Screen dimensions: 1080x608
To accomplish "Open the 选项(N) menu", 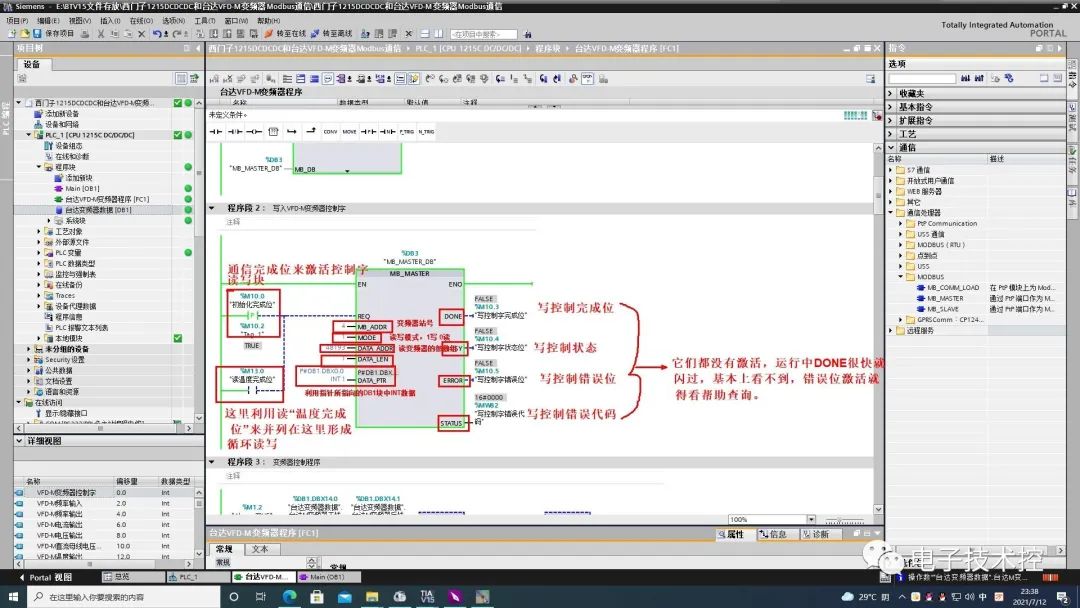I will [x=173, y=21].
